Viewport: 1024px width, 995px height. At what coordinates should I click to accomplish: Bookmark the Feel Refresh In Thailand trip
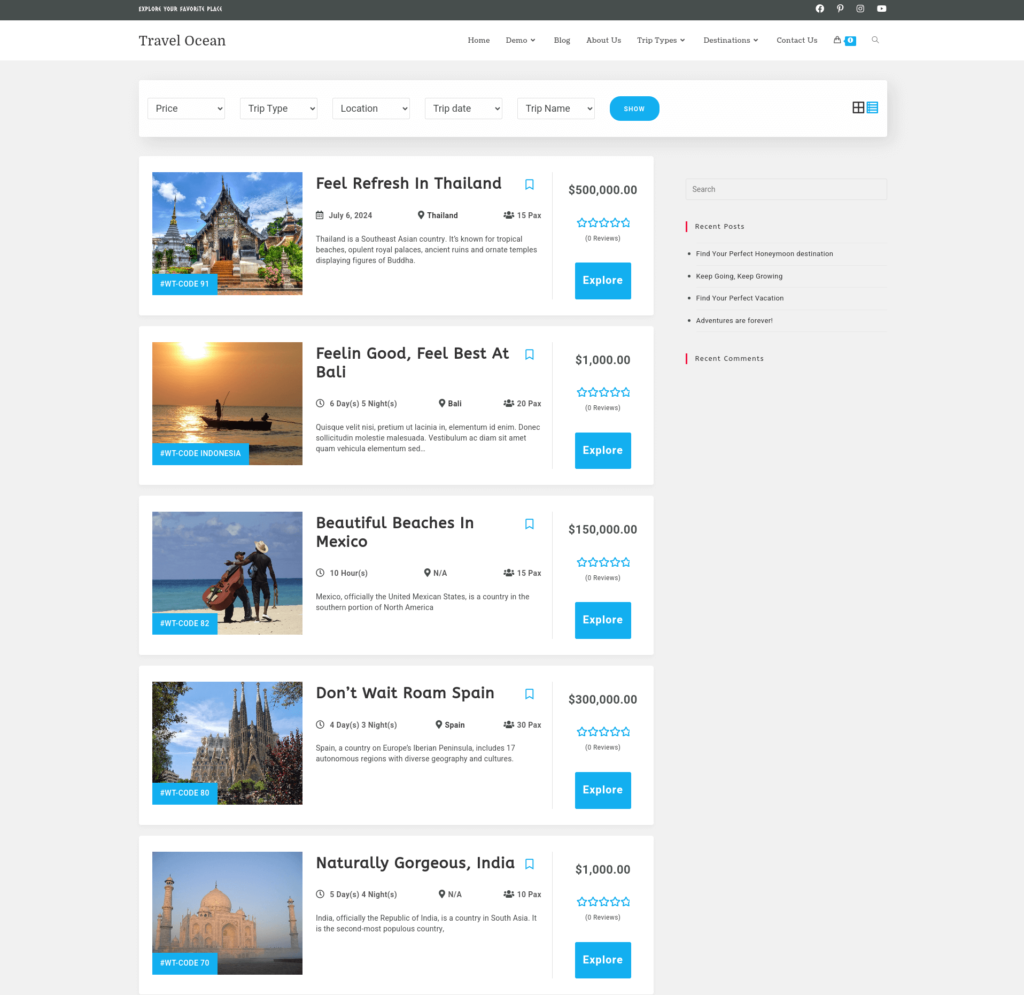pos(529,184)
